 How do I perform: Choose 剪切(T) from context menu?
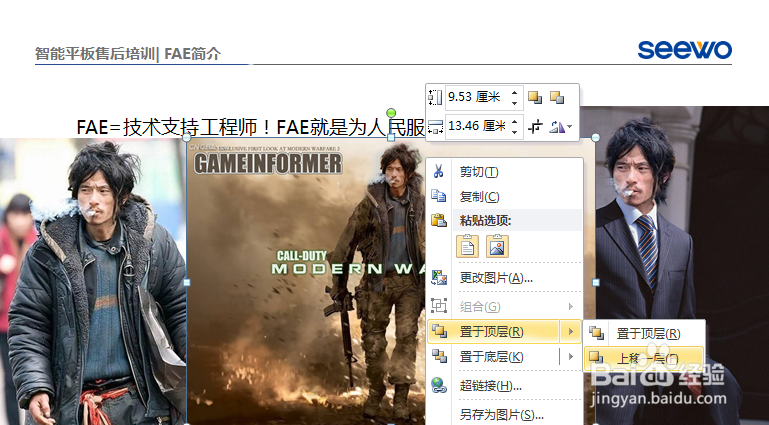(x=505, y=172)
